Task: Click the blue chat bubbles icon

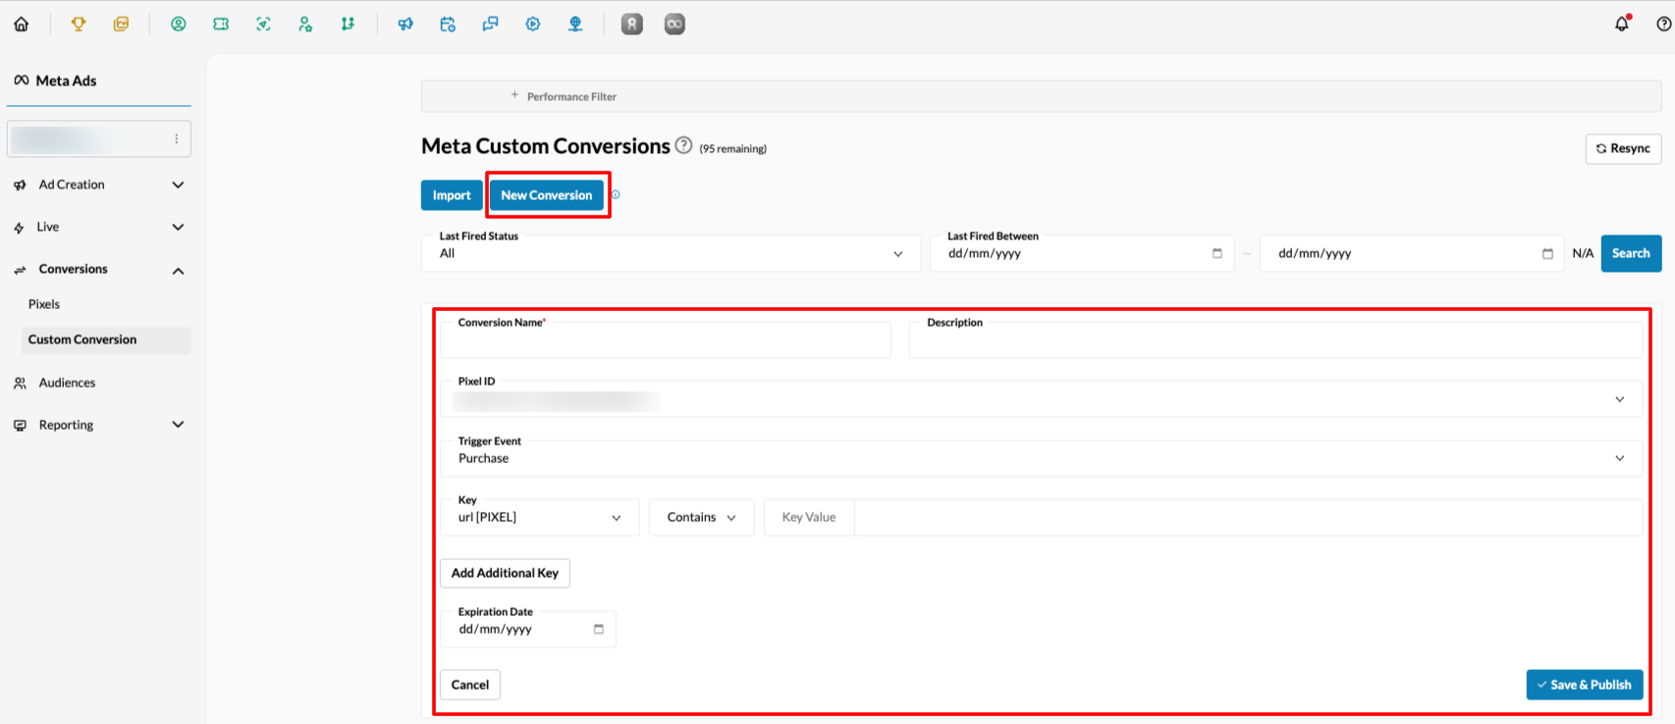Action: point(490,24)
